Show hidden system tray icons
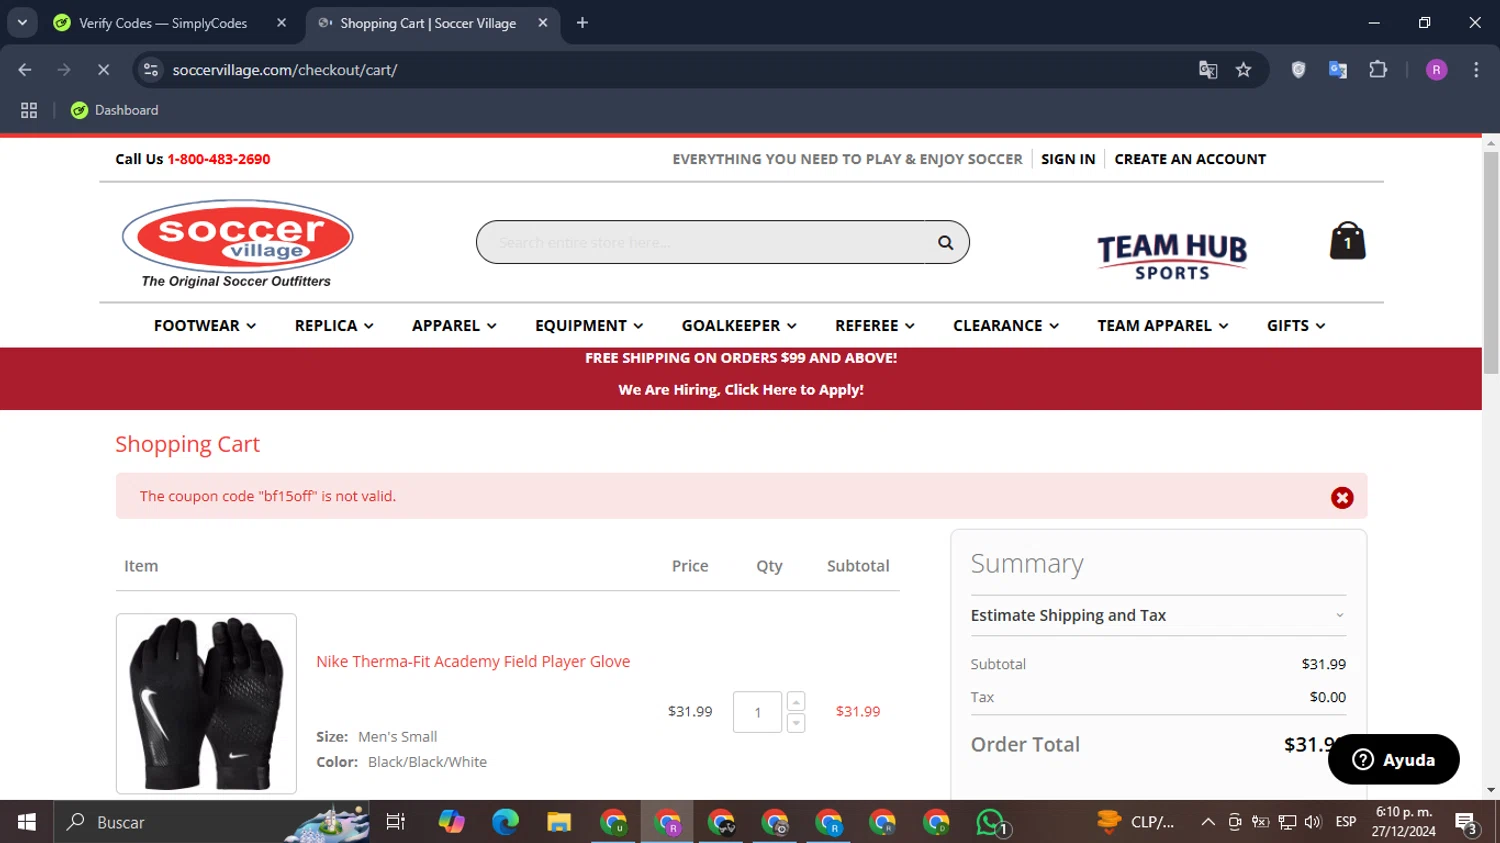This screenshot has height=843, width=1500. 1208,822
